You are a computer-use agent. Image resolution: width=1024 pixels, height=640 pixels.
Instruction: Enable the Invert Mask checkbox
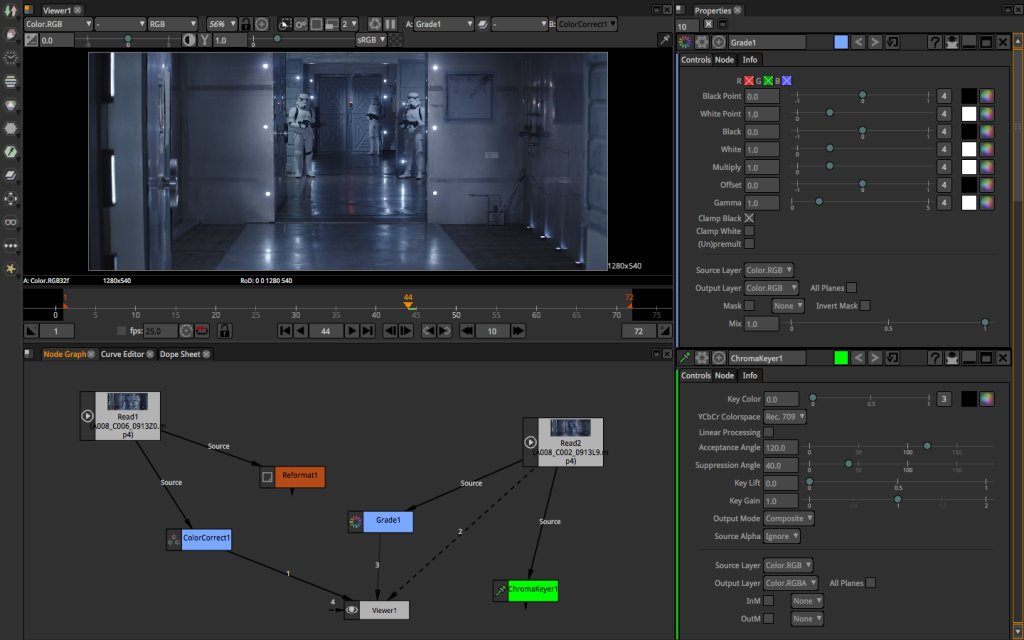(x=864, y=305)
